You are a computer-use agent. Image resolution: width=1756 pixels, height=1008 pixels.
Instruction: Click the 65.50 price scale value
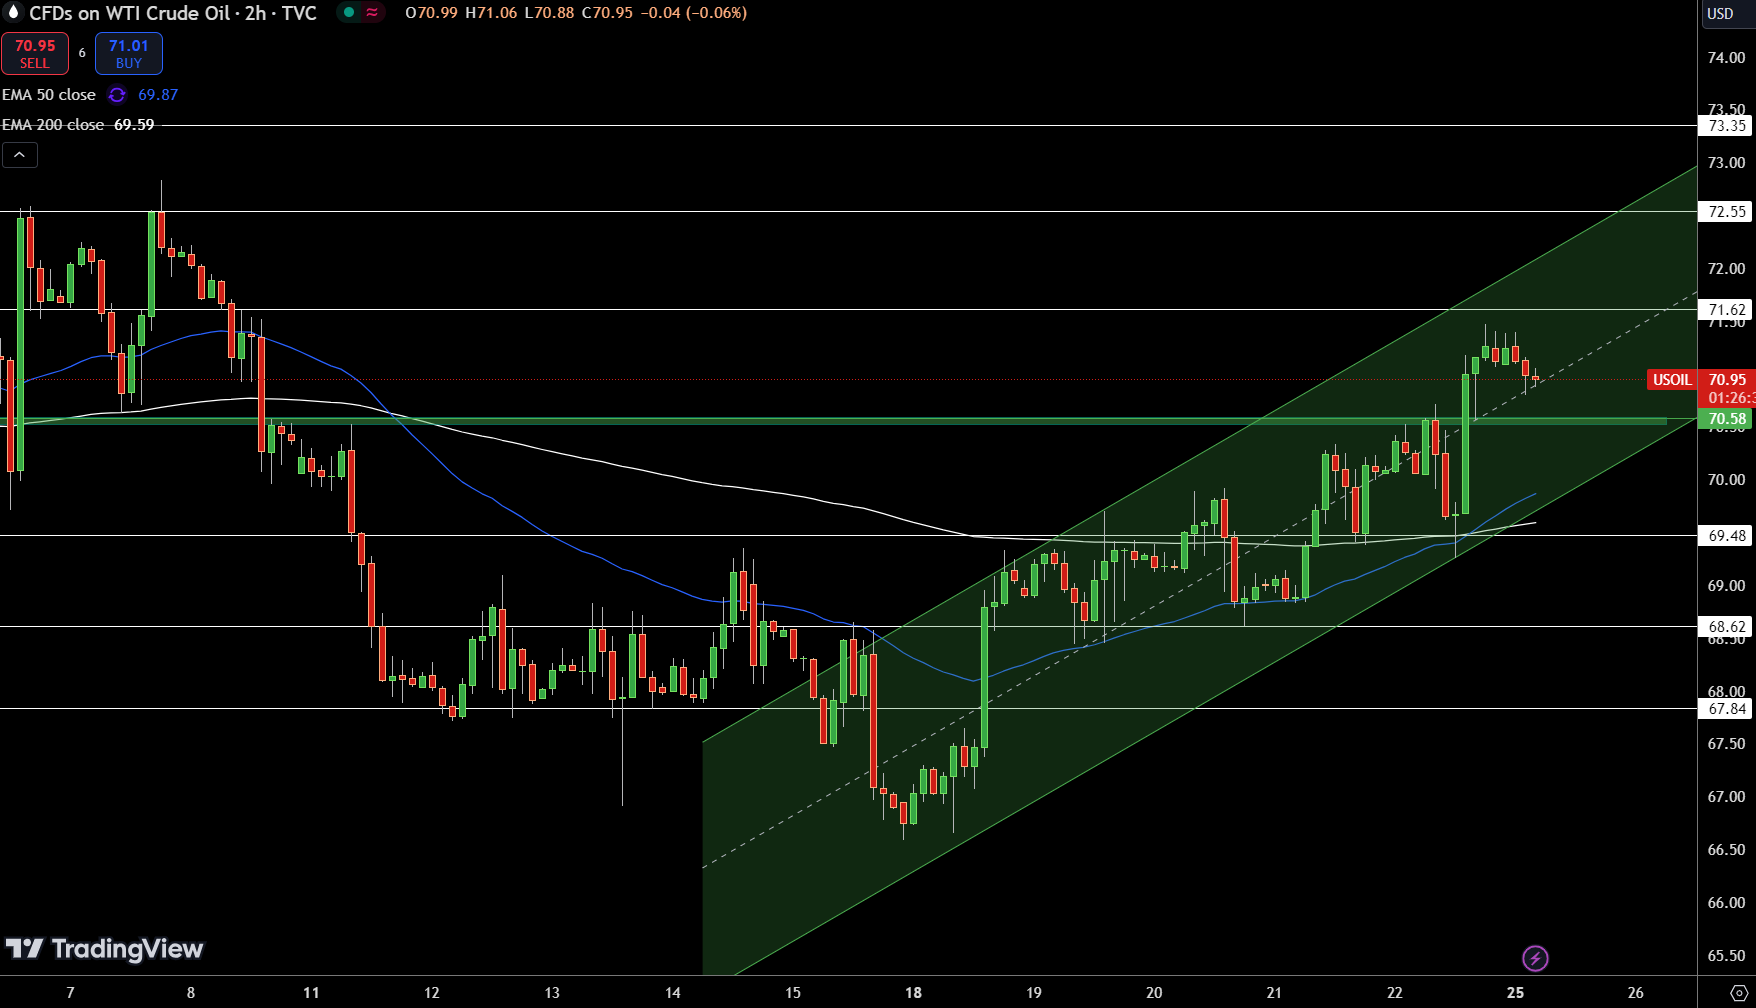coord(1726,956)
